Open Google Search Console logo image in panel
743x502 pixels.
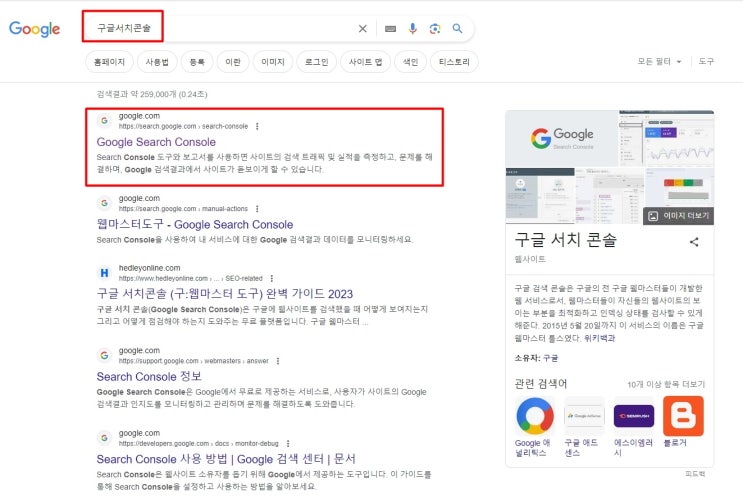(x=562, y=139)
